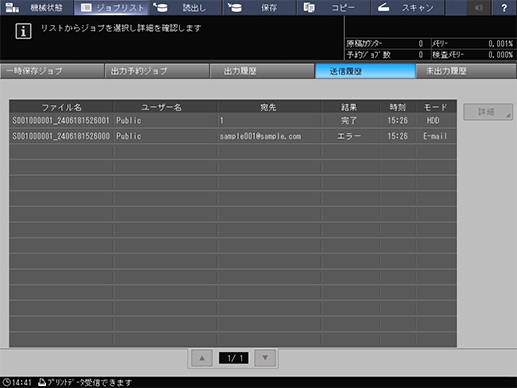
Task: Select the 出力履歴 tab
Action: click(x=262, y=71)
